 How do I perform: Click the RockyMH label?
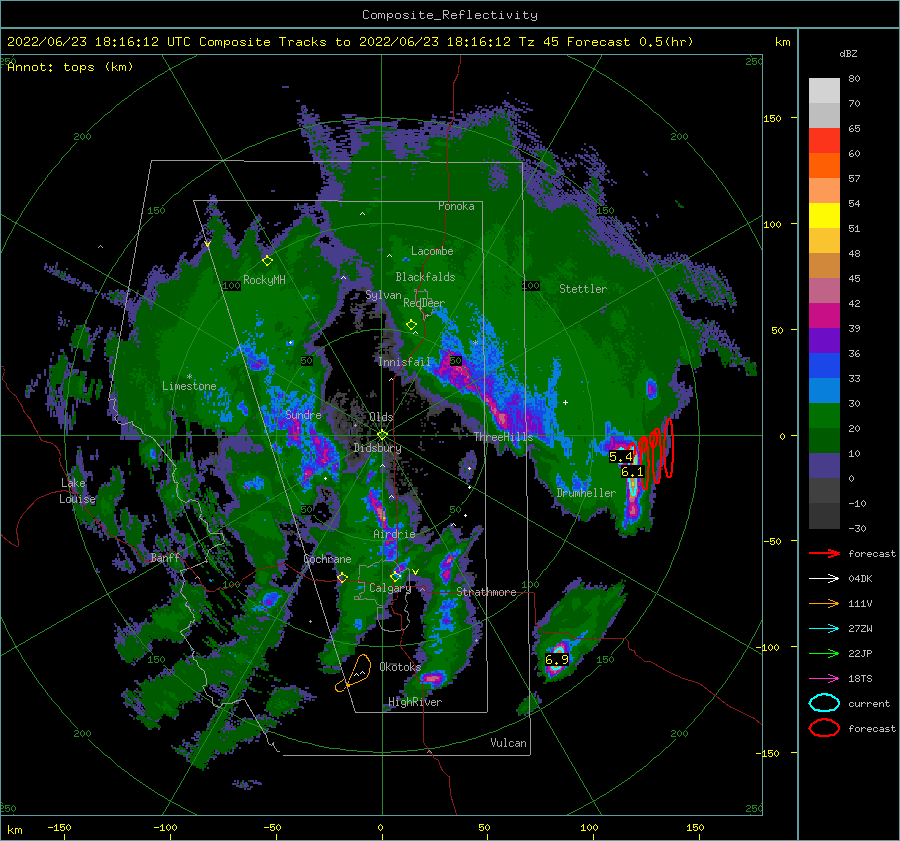[264, 280]
